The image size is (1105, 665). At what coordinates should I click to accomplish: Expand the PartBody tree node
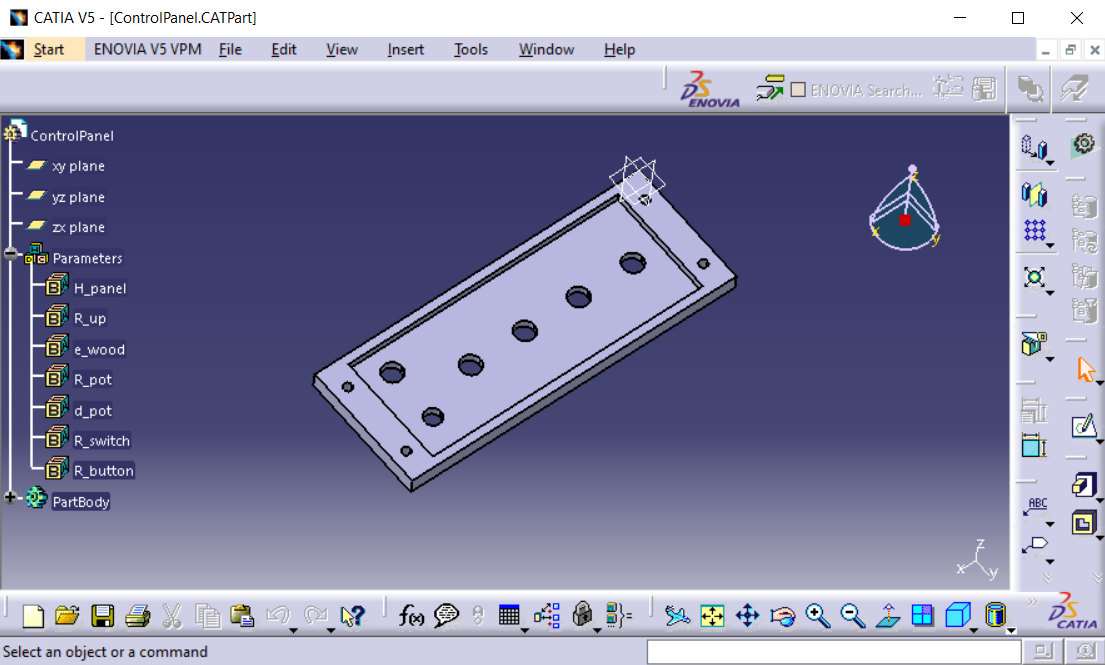(10, 496)
